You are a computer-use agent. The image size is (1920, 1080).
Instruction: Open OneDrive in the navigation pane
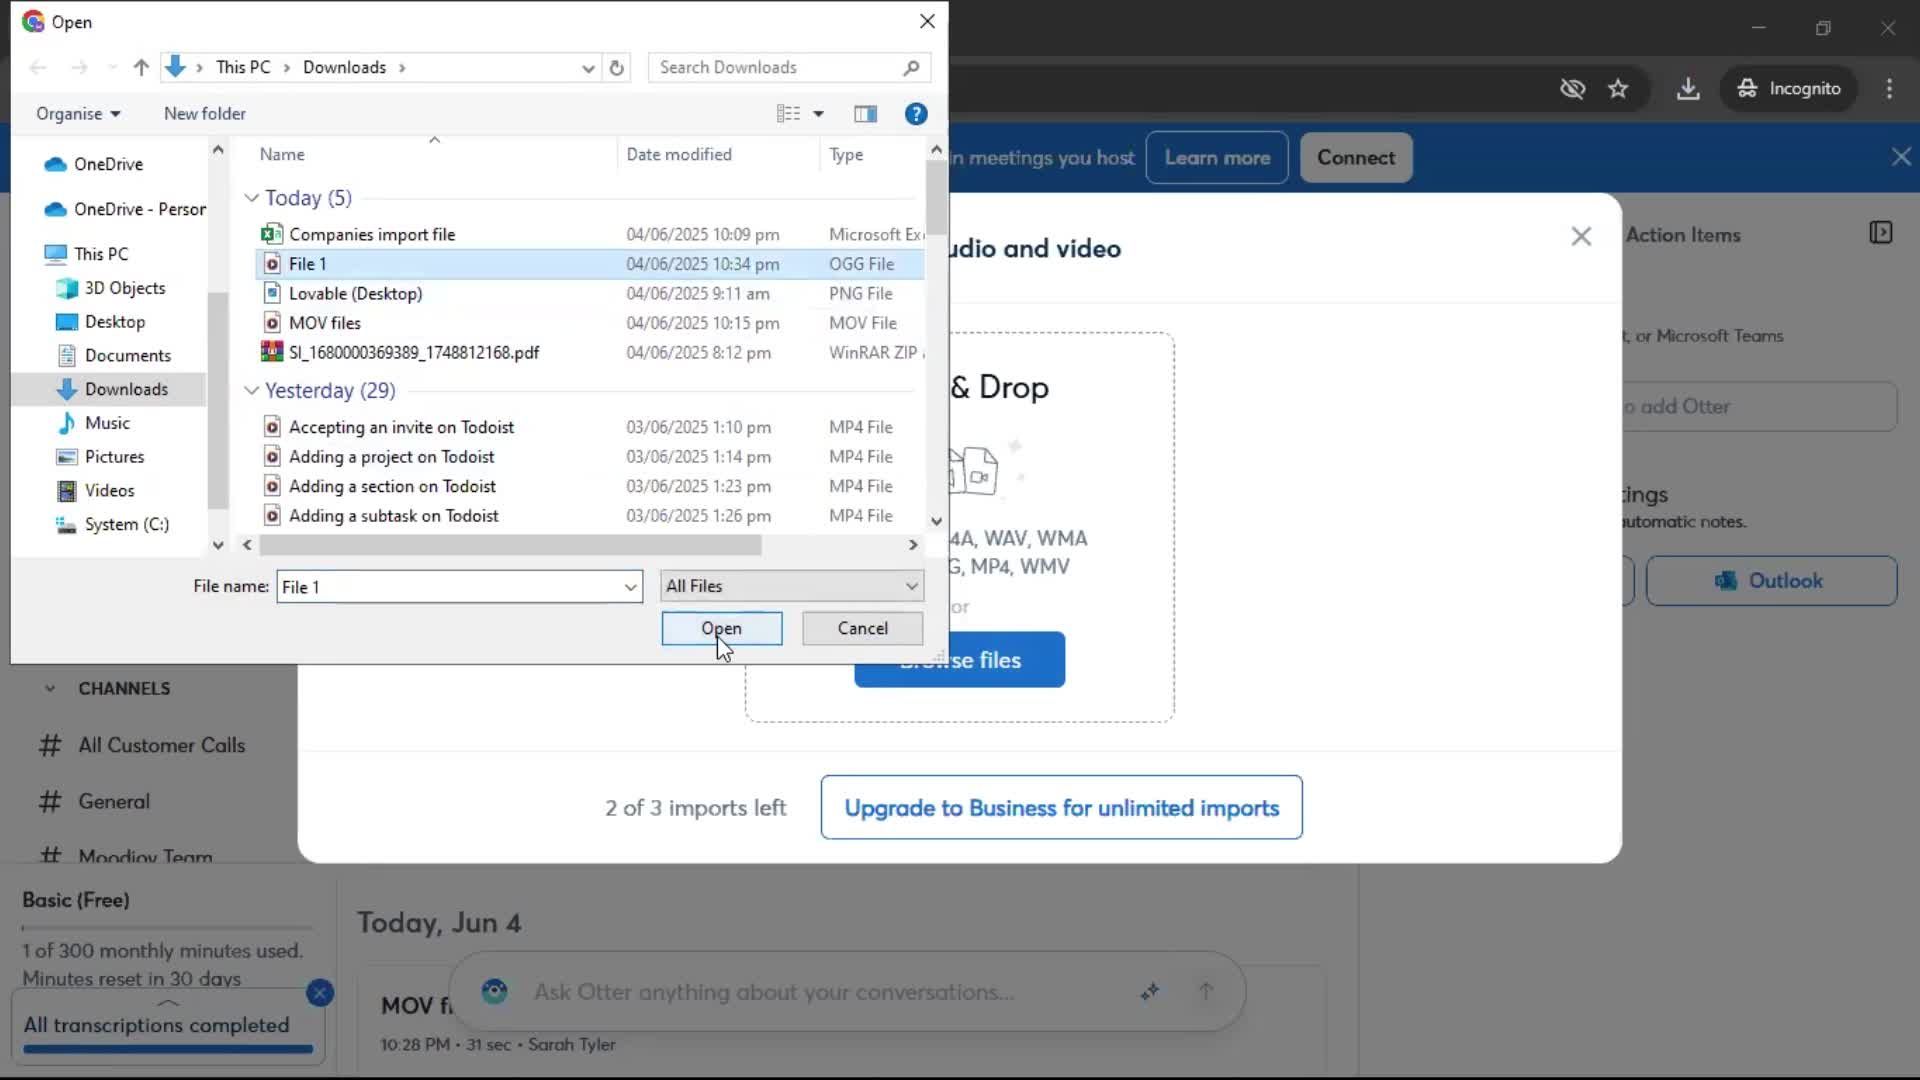coord(108,164)
